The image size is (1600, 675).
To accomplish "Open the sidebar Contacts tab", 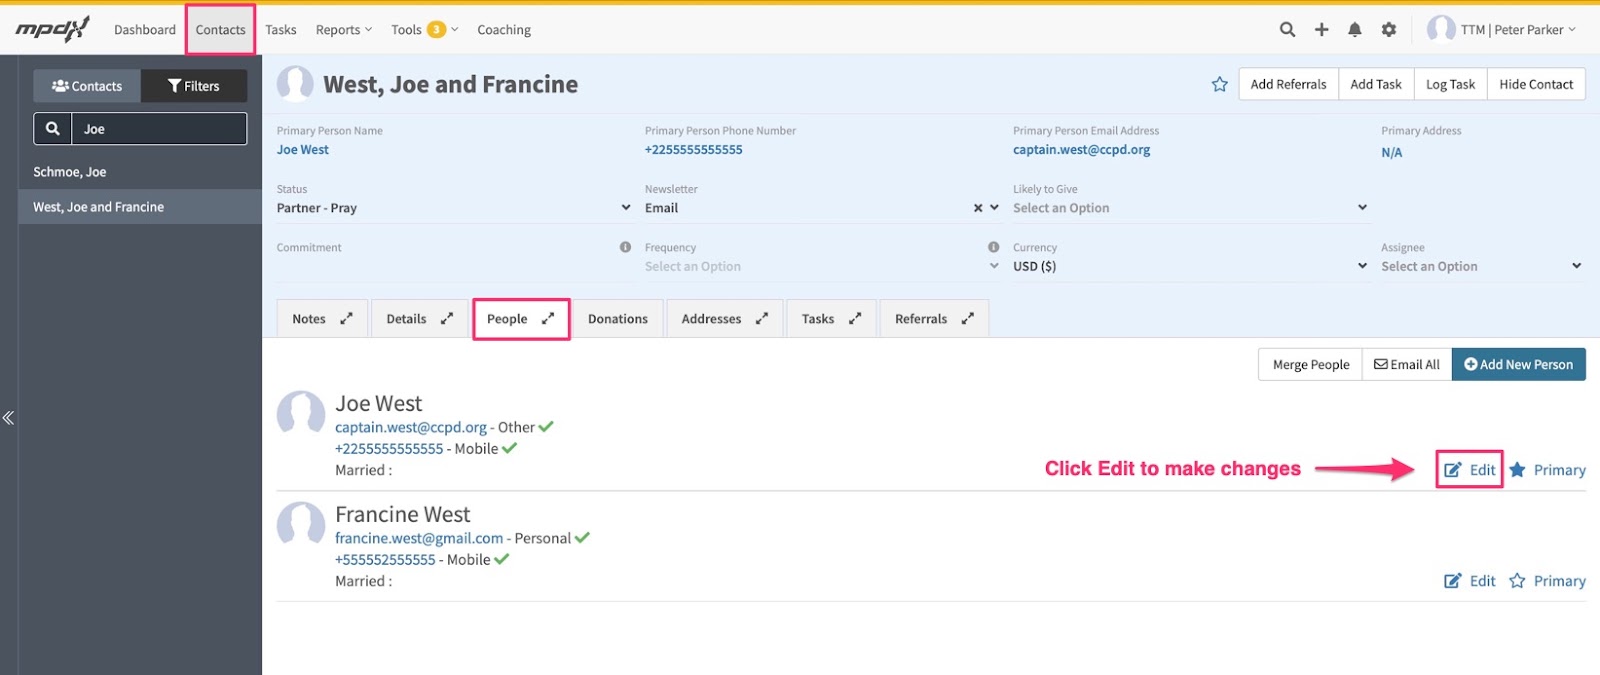I will [x=87, y=86].
